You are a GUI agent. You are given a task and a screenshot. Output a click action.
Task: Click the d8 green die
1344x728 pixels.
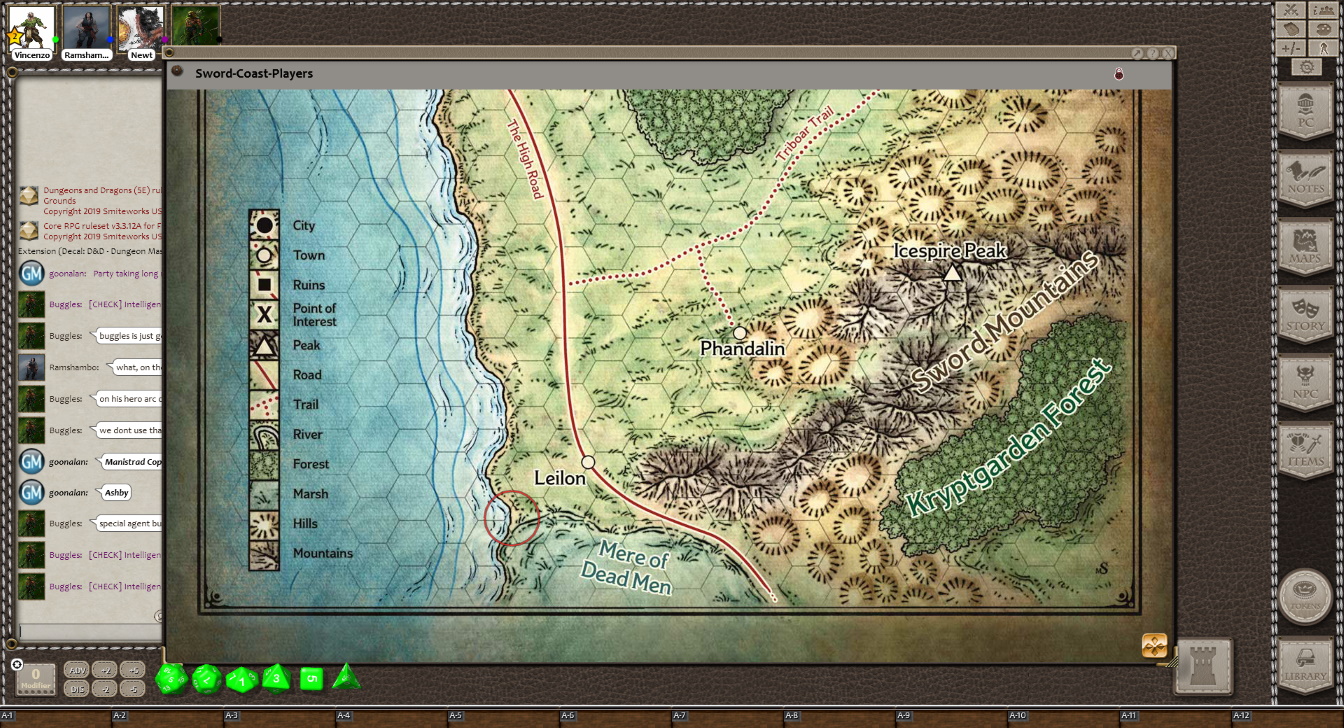click(x=276, y=678)
